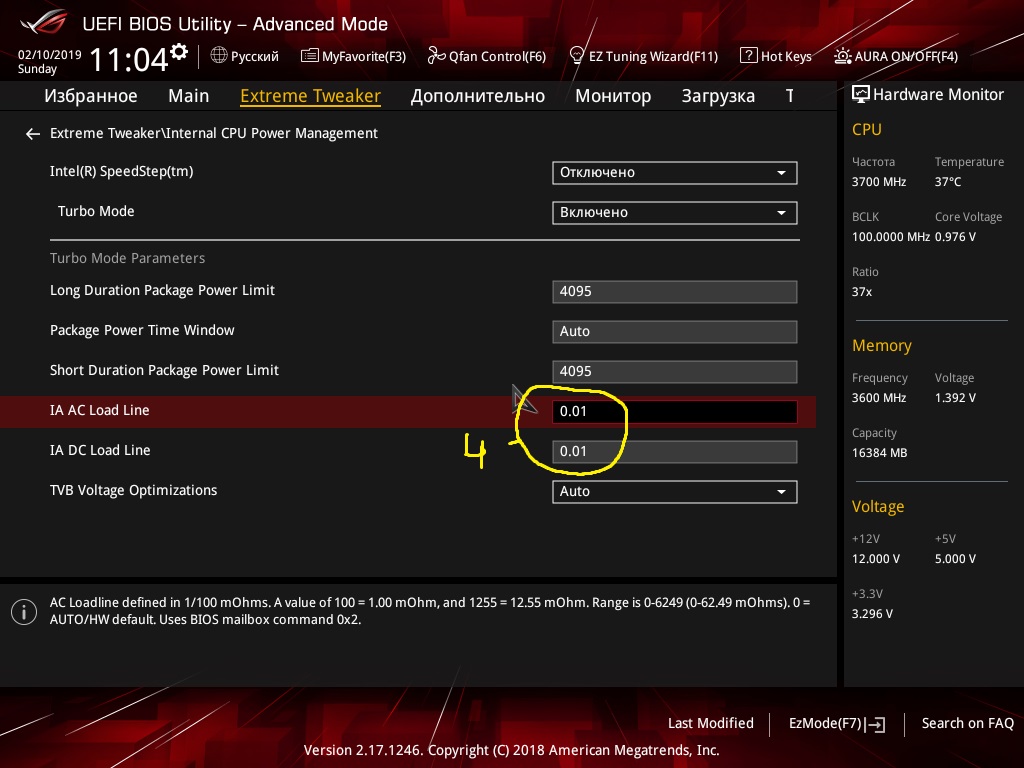Click the MyFavorite list icon

310,56
